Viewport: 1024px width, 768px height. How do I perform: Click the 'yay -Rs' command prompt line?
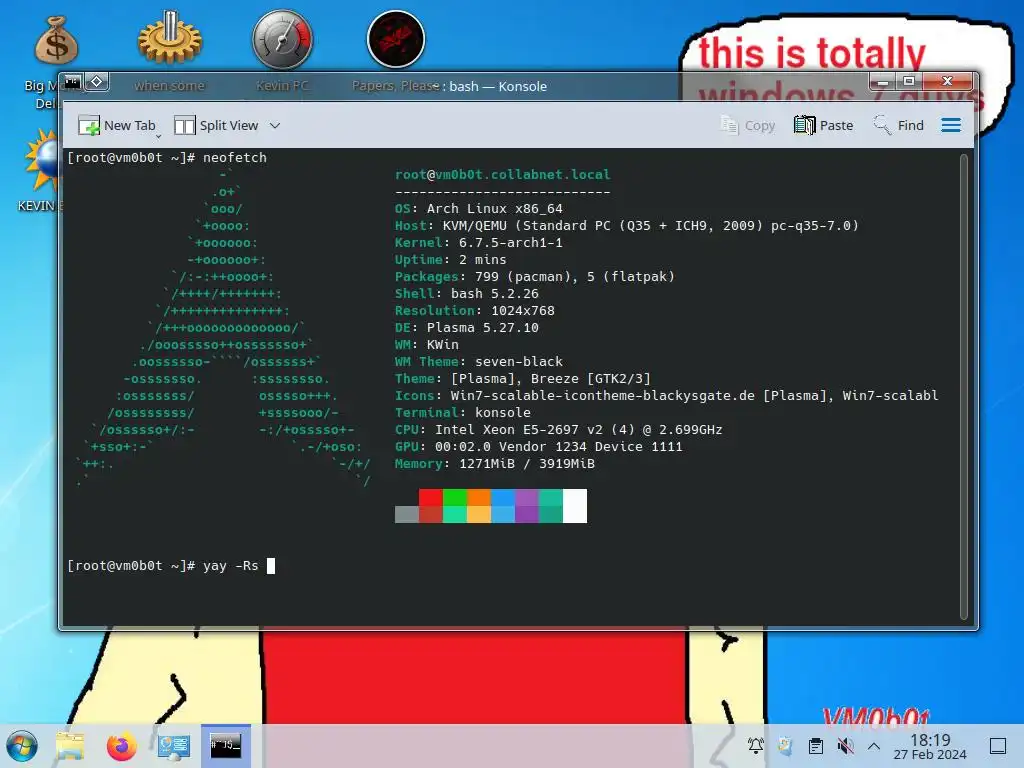(171, 566)
